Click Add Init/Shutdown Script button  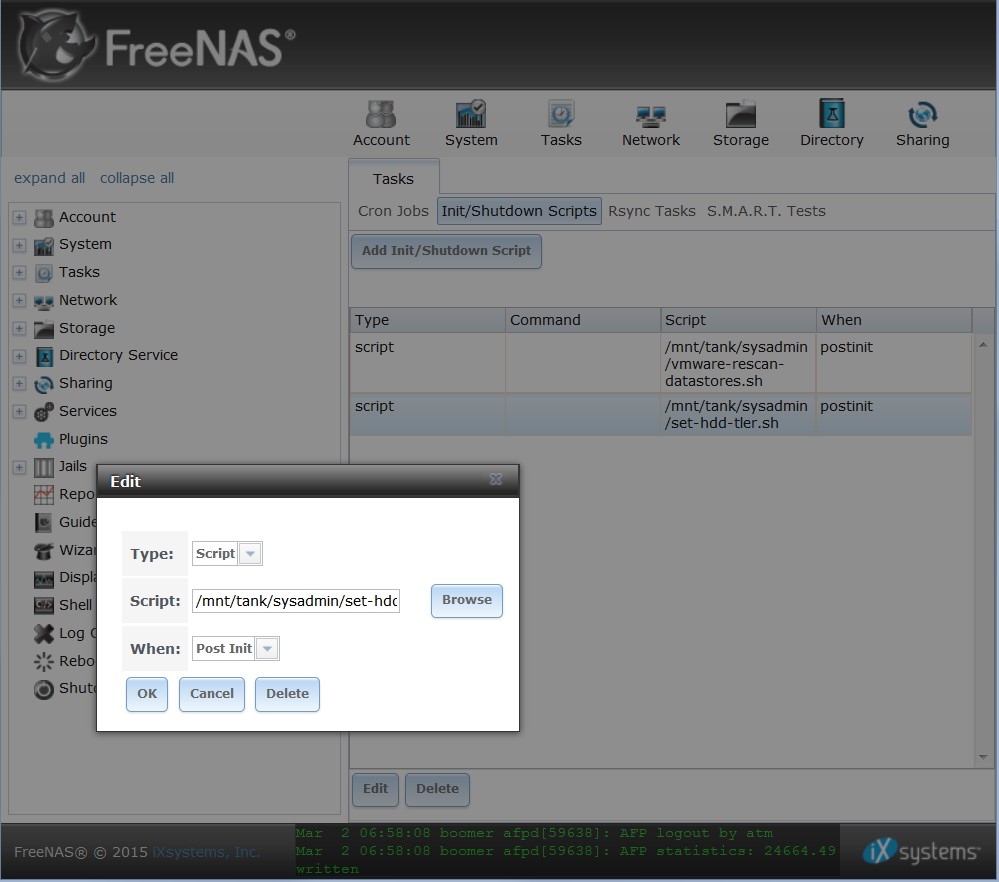point(446,251)
